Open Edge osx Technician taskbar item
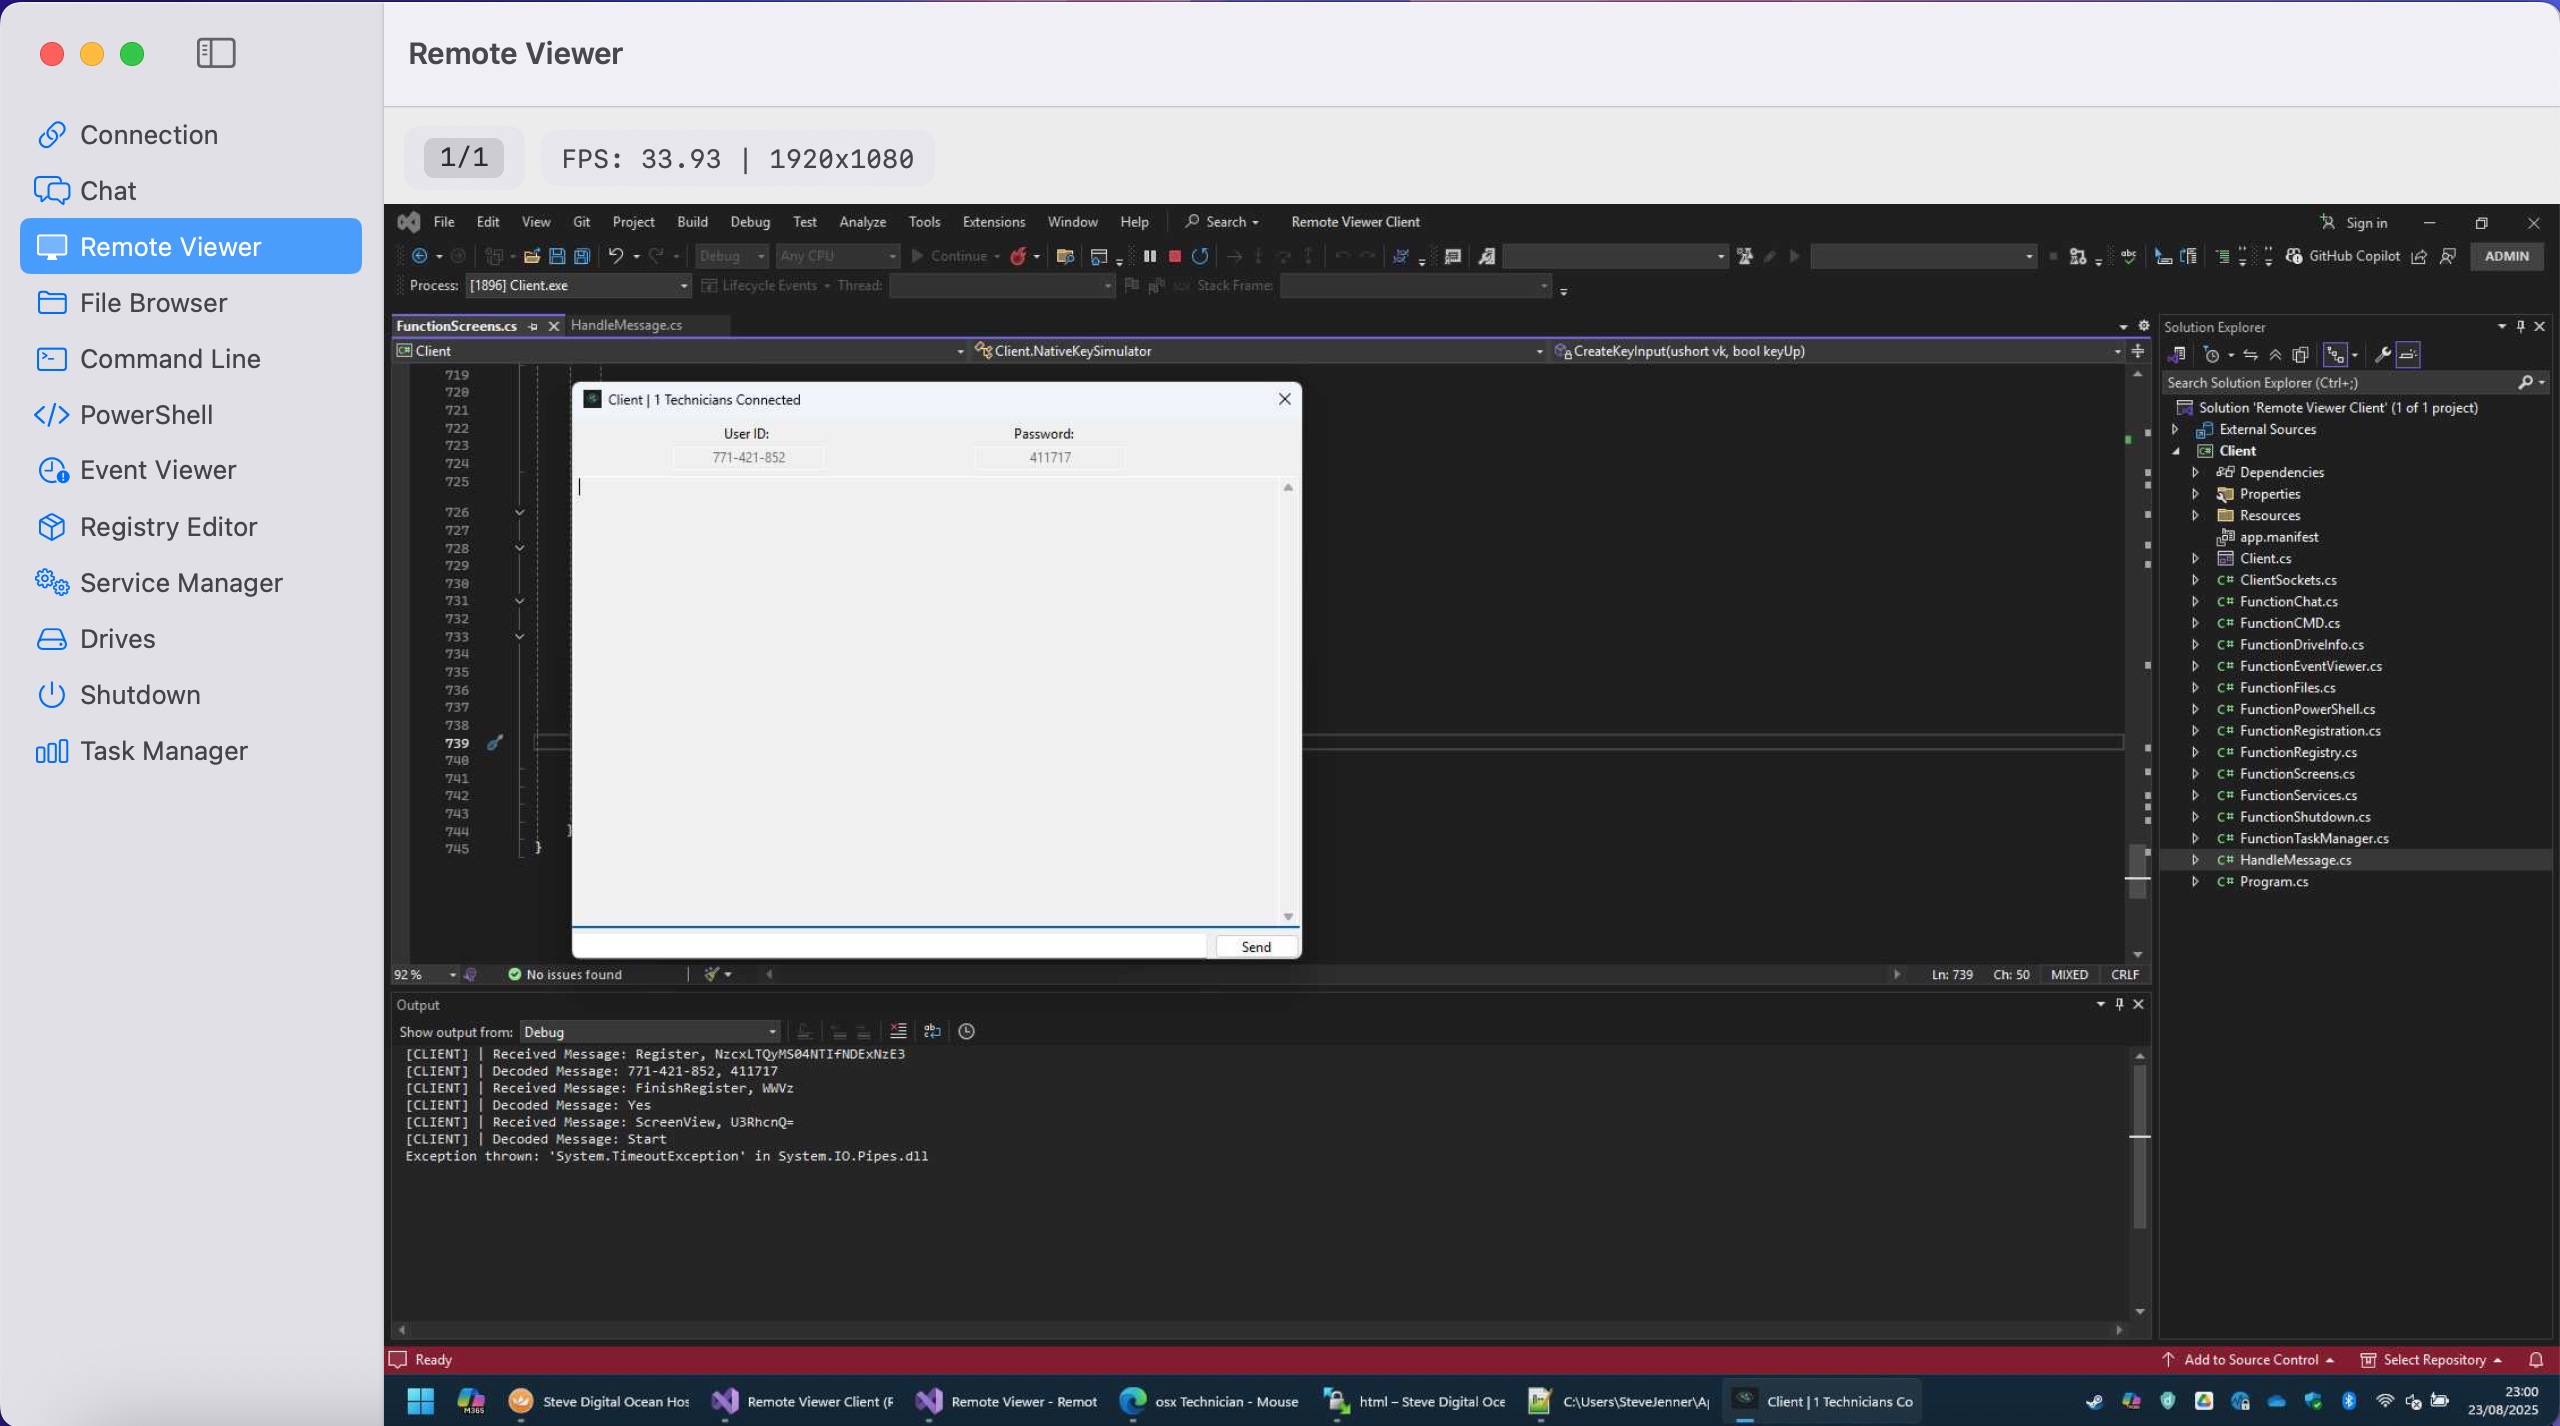Image resolution: width=2560 pixels, height=1426 pixels. 1208,1401
